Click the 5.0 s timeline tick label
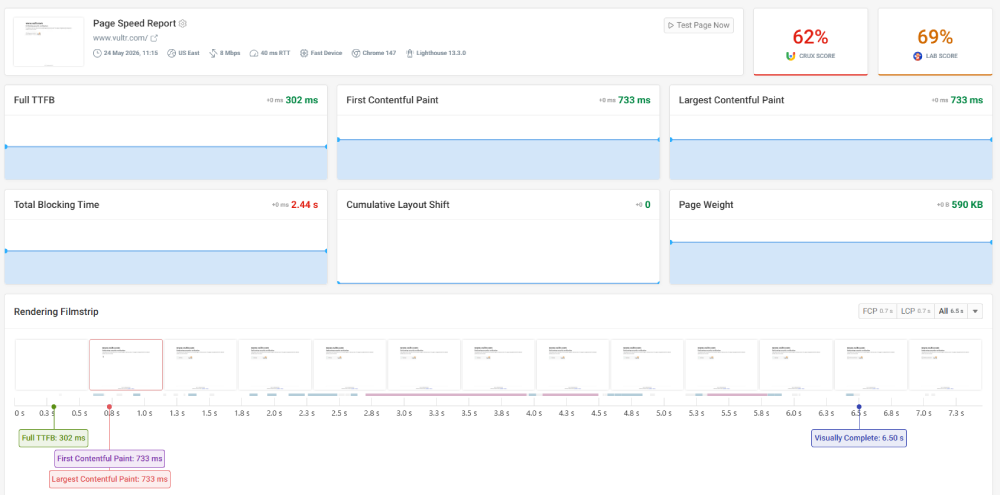This screenshot has width=1000, height=495. click(663, 413)
